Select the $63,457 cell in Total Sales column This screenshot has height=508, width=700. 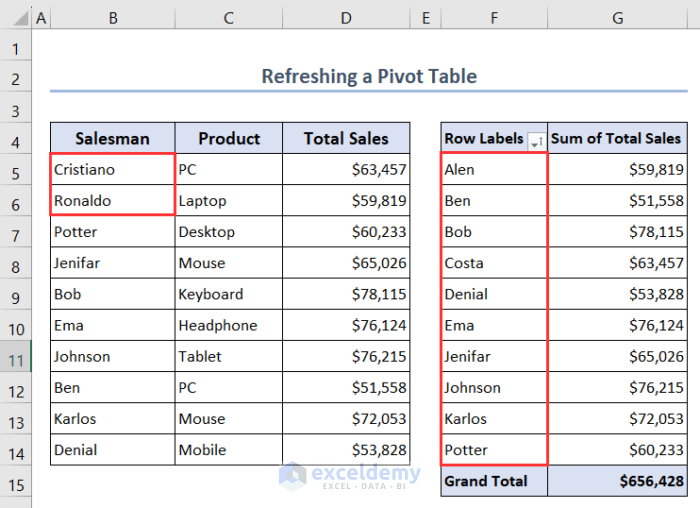pyautogui.click(x=346, y=169)
